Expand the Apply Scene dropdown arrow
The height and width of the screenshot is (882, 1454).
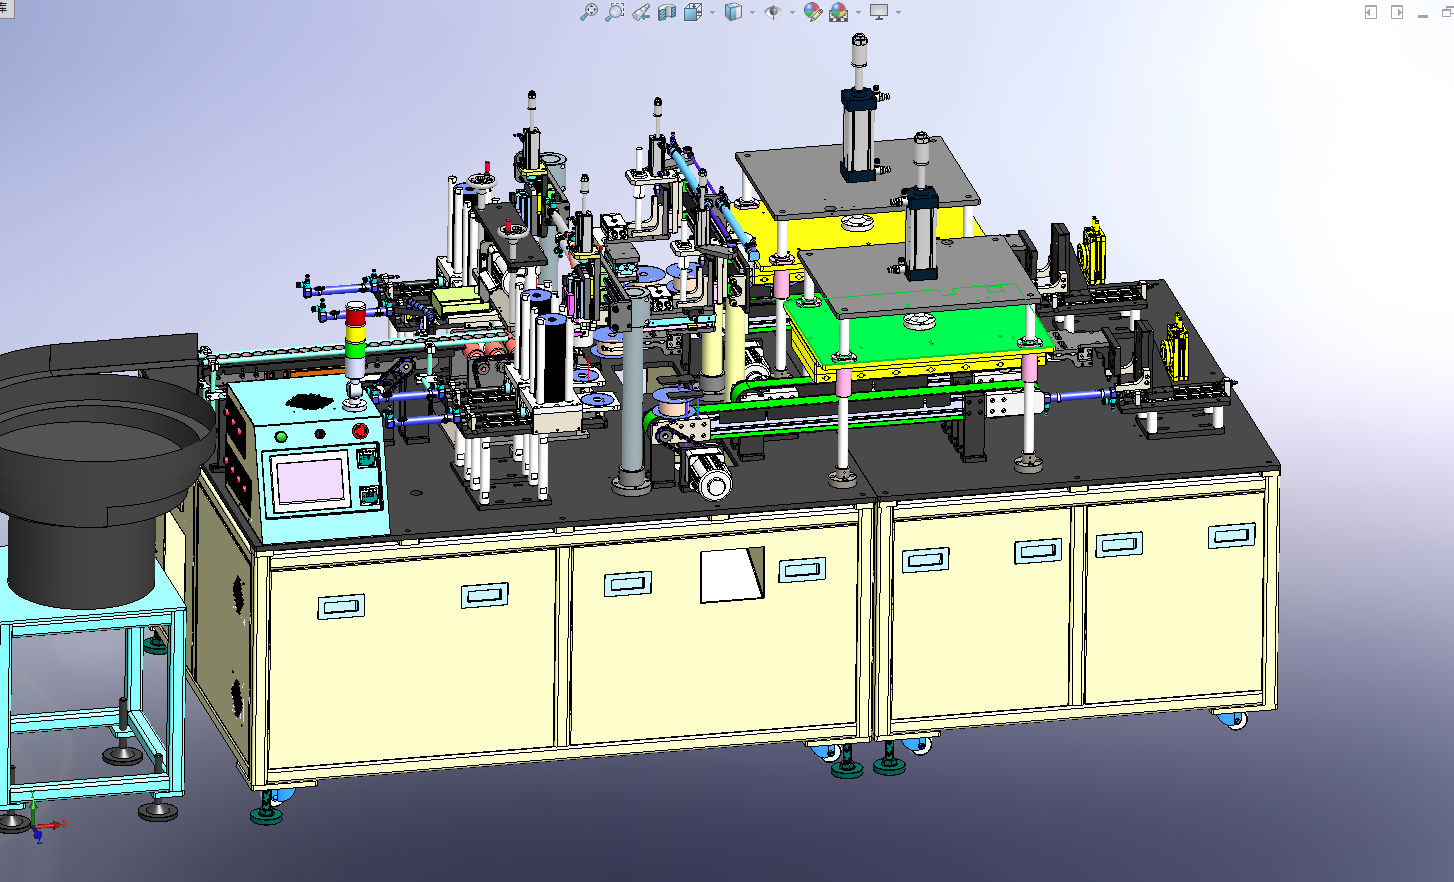pyautogui.click(x=858, y=12)
